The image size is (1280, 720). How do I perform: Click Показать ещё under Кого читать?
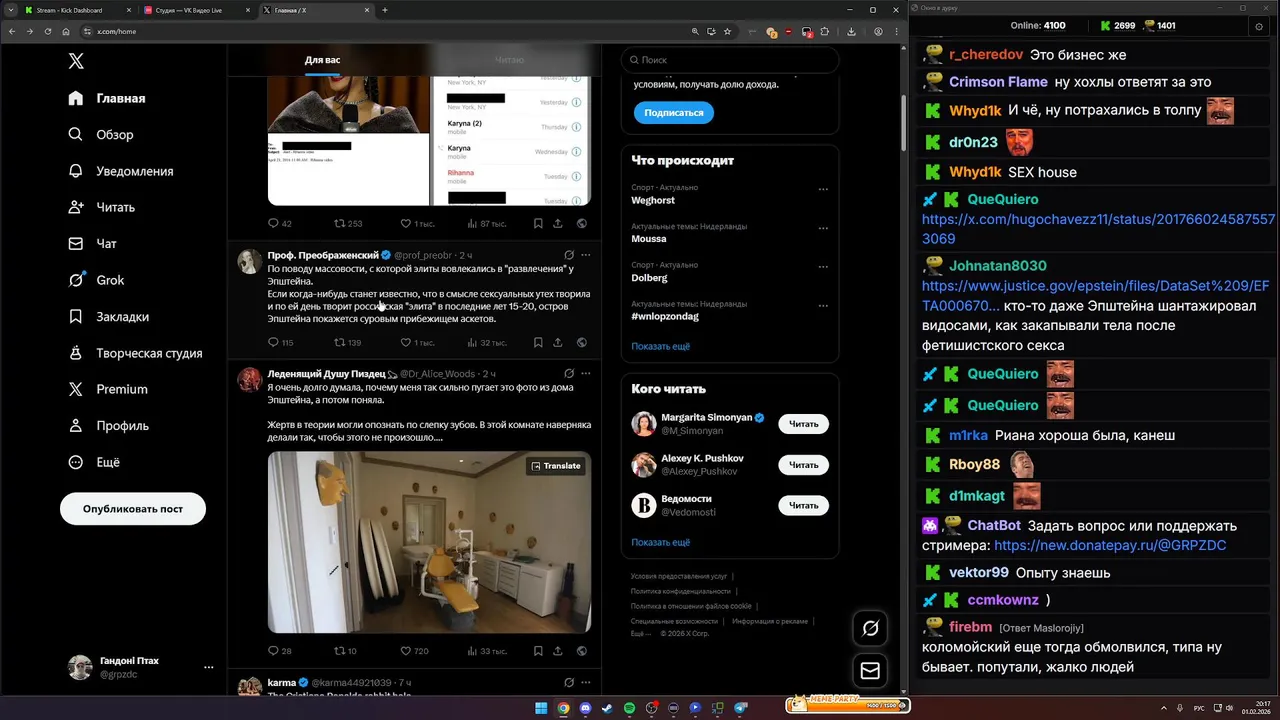point(660,542)
